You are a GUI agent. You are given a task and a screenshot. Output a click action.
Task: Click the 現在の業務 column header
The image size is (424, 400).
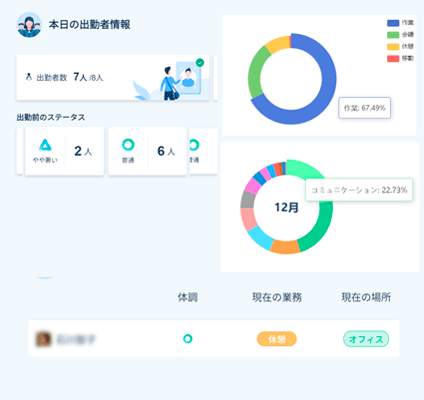277,297
